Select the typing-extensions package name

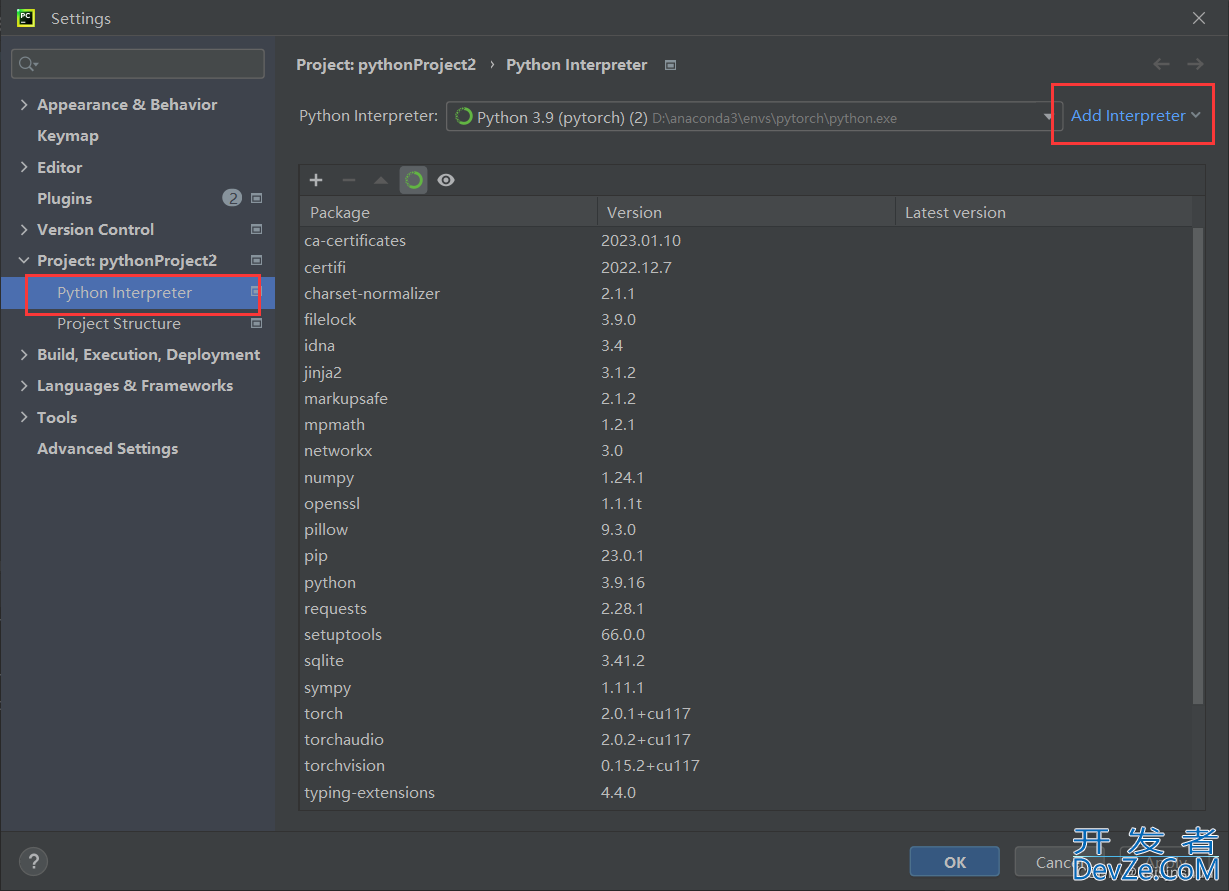[x=369, y=792]
